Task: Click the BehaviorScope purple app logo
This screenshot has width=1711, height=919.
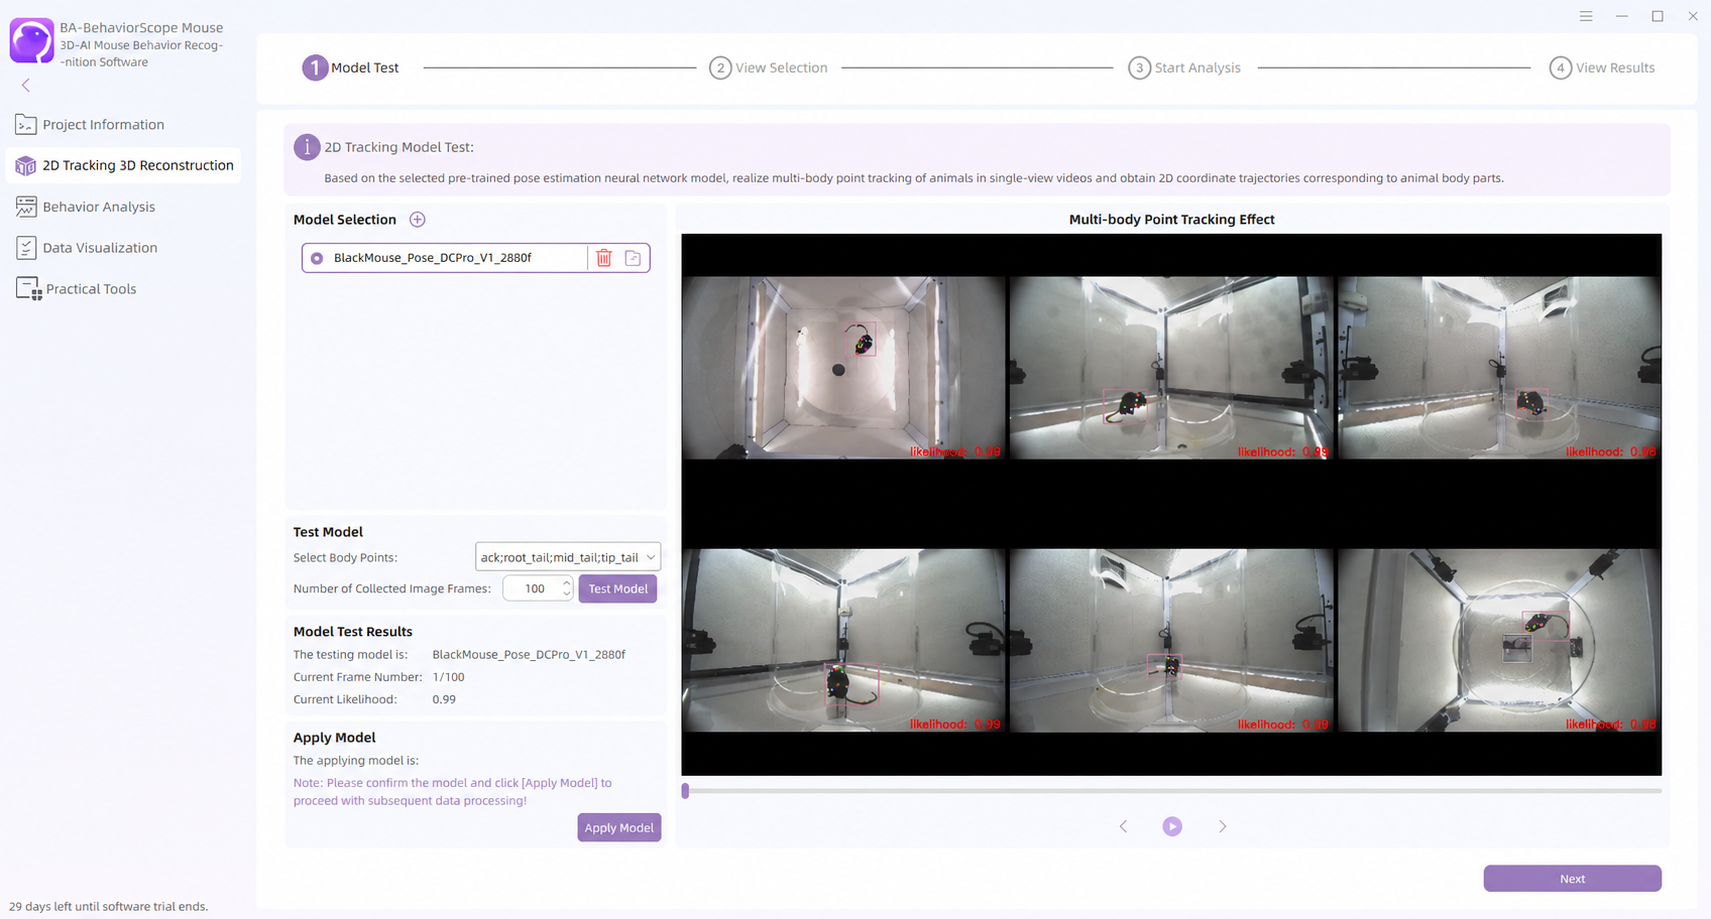Action: [31, 41]
